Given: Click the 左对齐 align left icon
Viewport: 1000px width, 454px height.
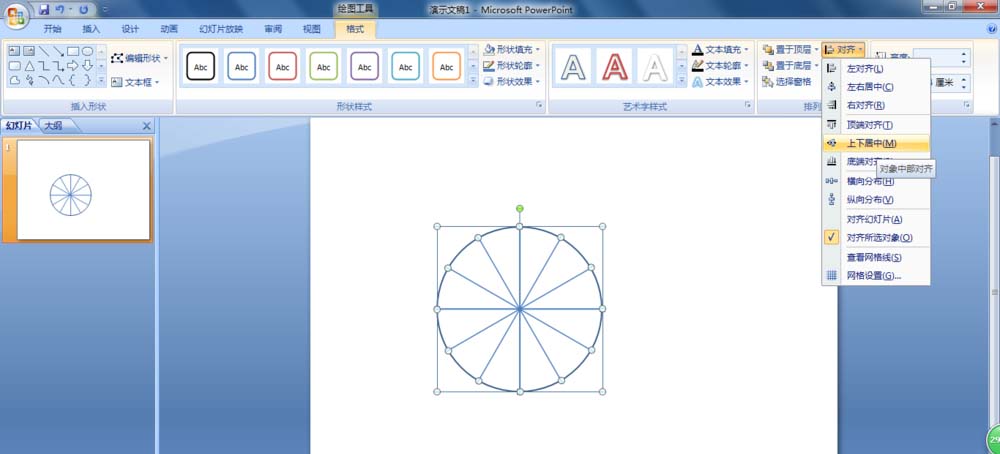Looking at the screenshot, I should point(832,68).
